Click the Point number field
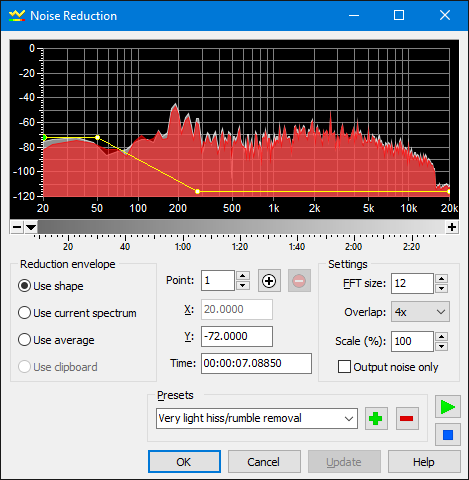469x480 pixels. (218, 281)
